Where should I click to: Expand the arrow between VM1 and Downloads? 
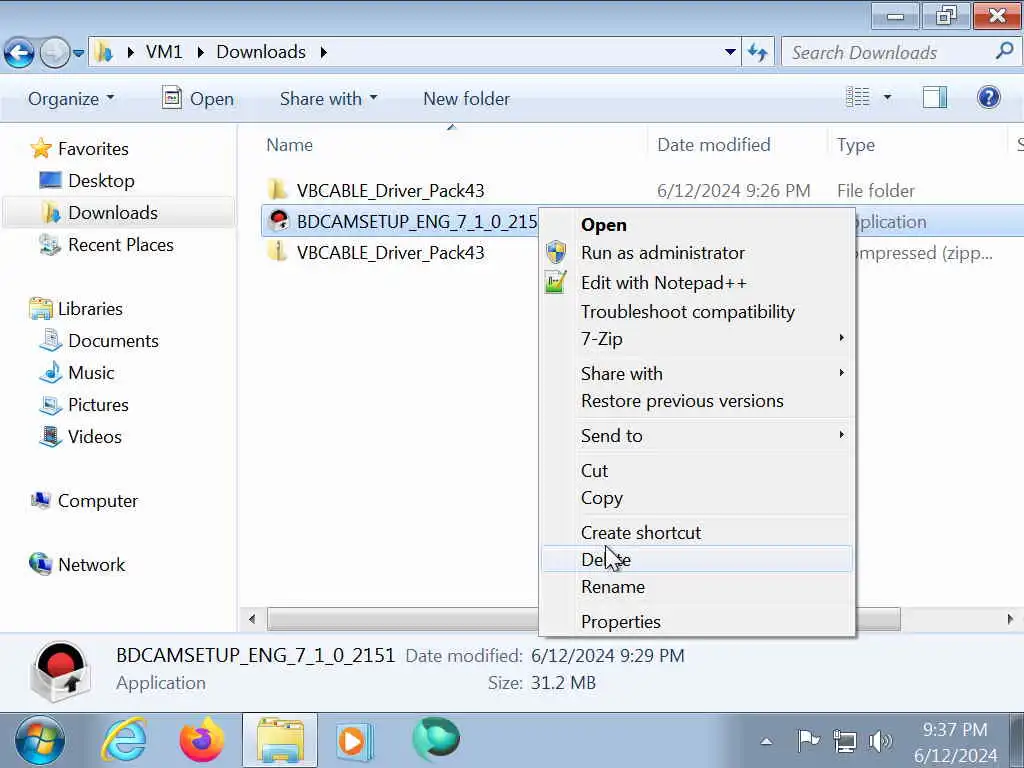point(200,52)
